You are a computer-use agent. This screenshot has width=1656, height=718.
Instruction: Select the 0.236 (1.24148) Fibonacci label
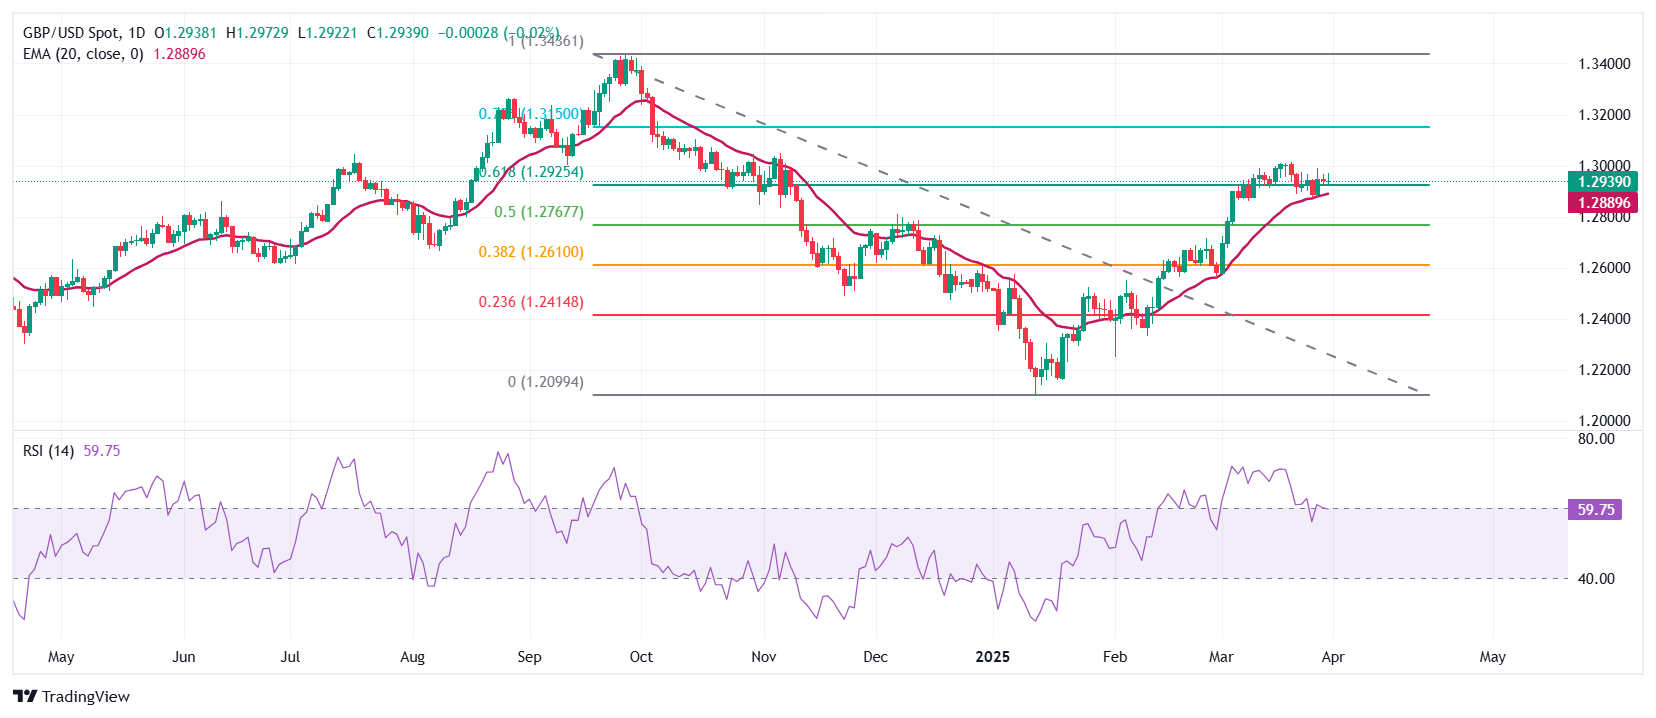pos(530,302)
